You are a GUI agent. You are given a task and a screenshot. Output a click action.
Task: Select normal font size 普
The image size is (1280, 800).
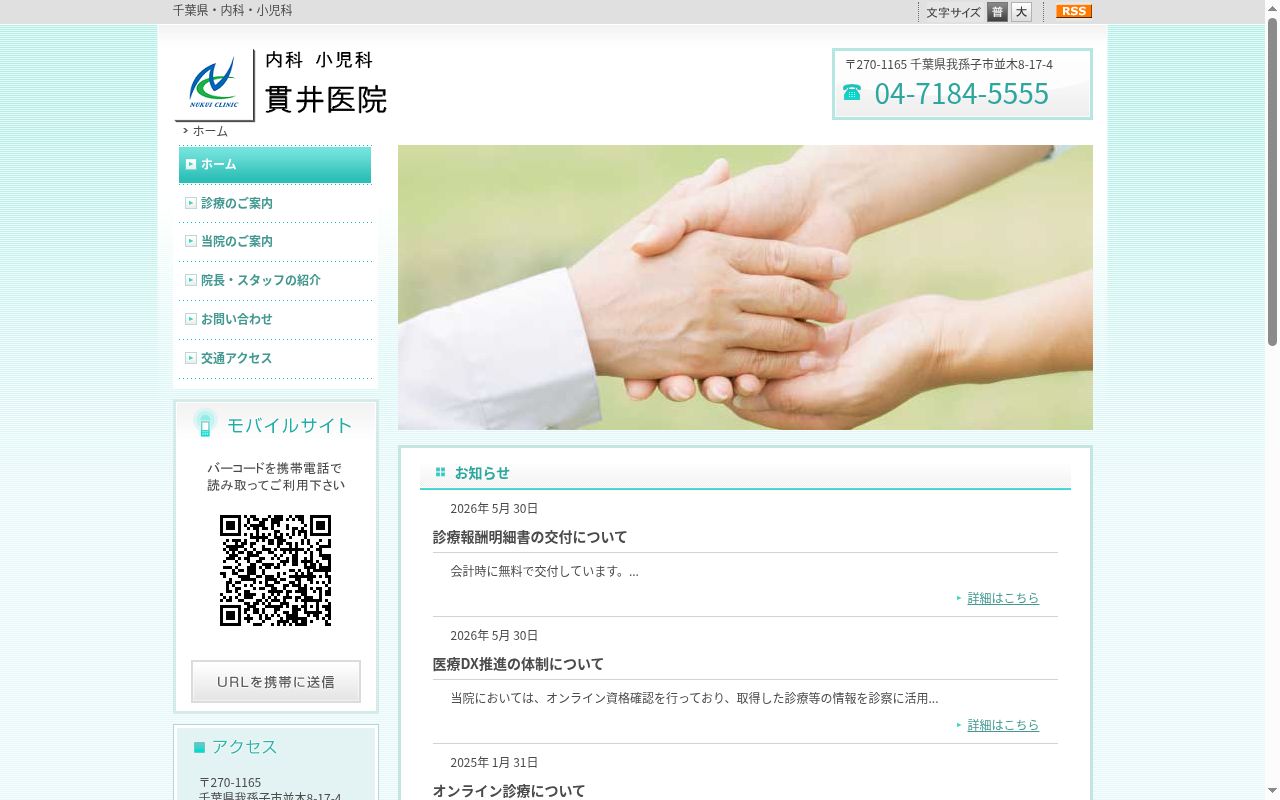997,12
